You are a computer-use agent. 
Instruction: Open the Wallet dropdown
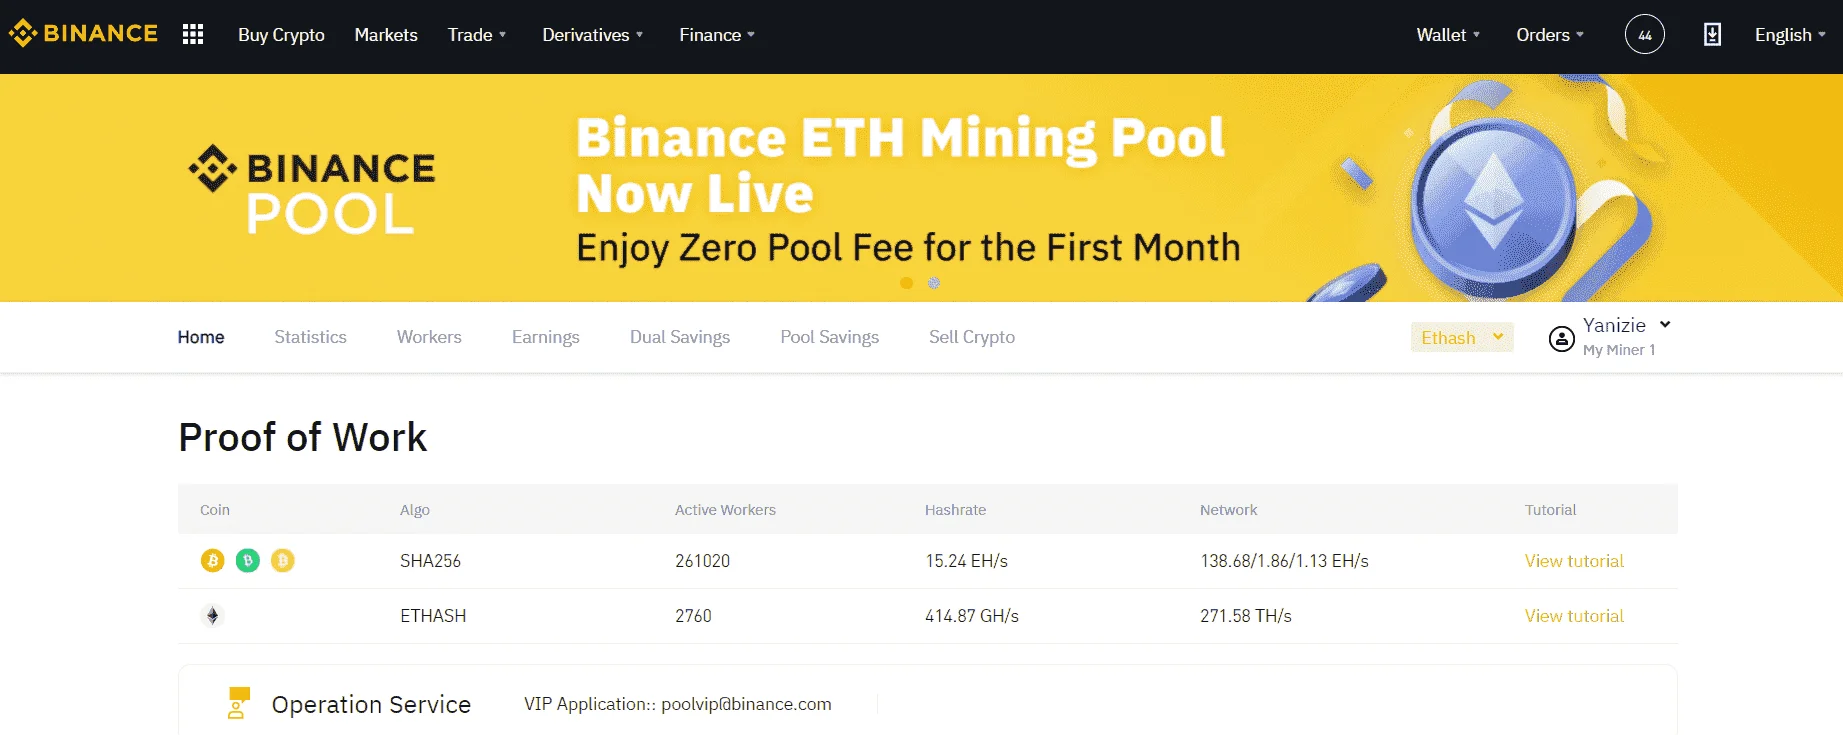coord(1448,35)
